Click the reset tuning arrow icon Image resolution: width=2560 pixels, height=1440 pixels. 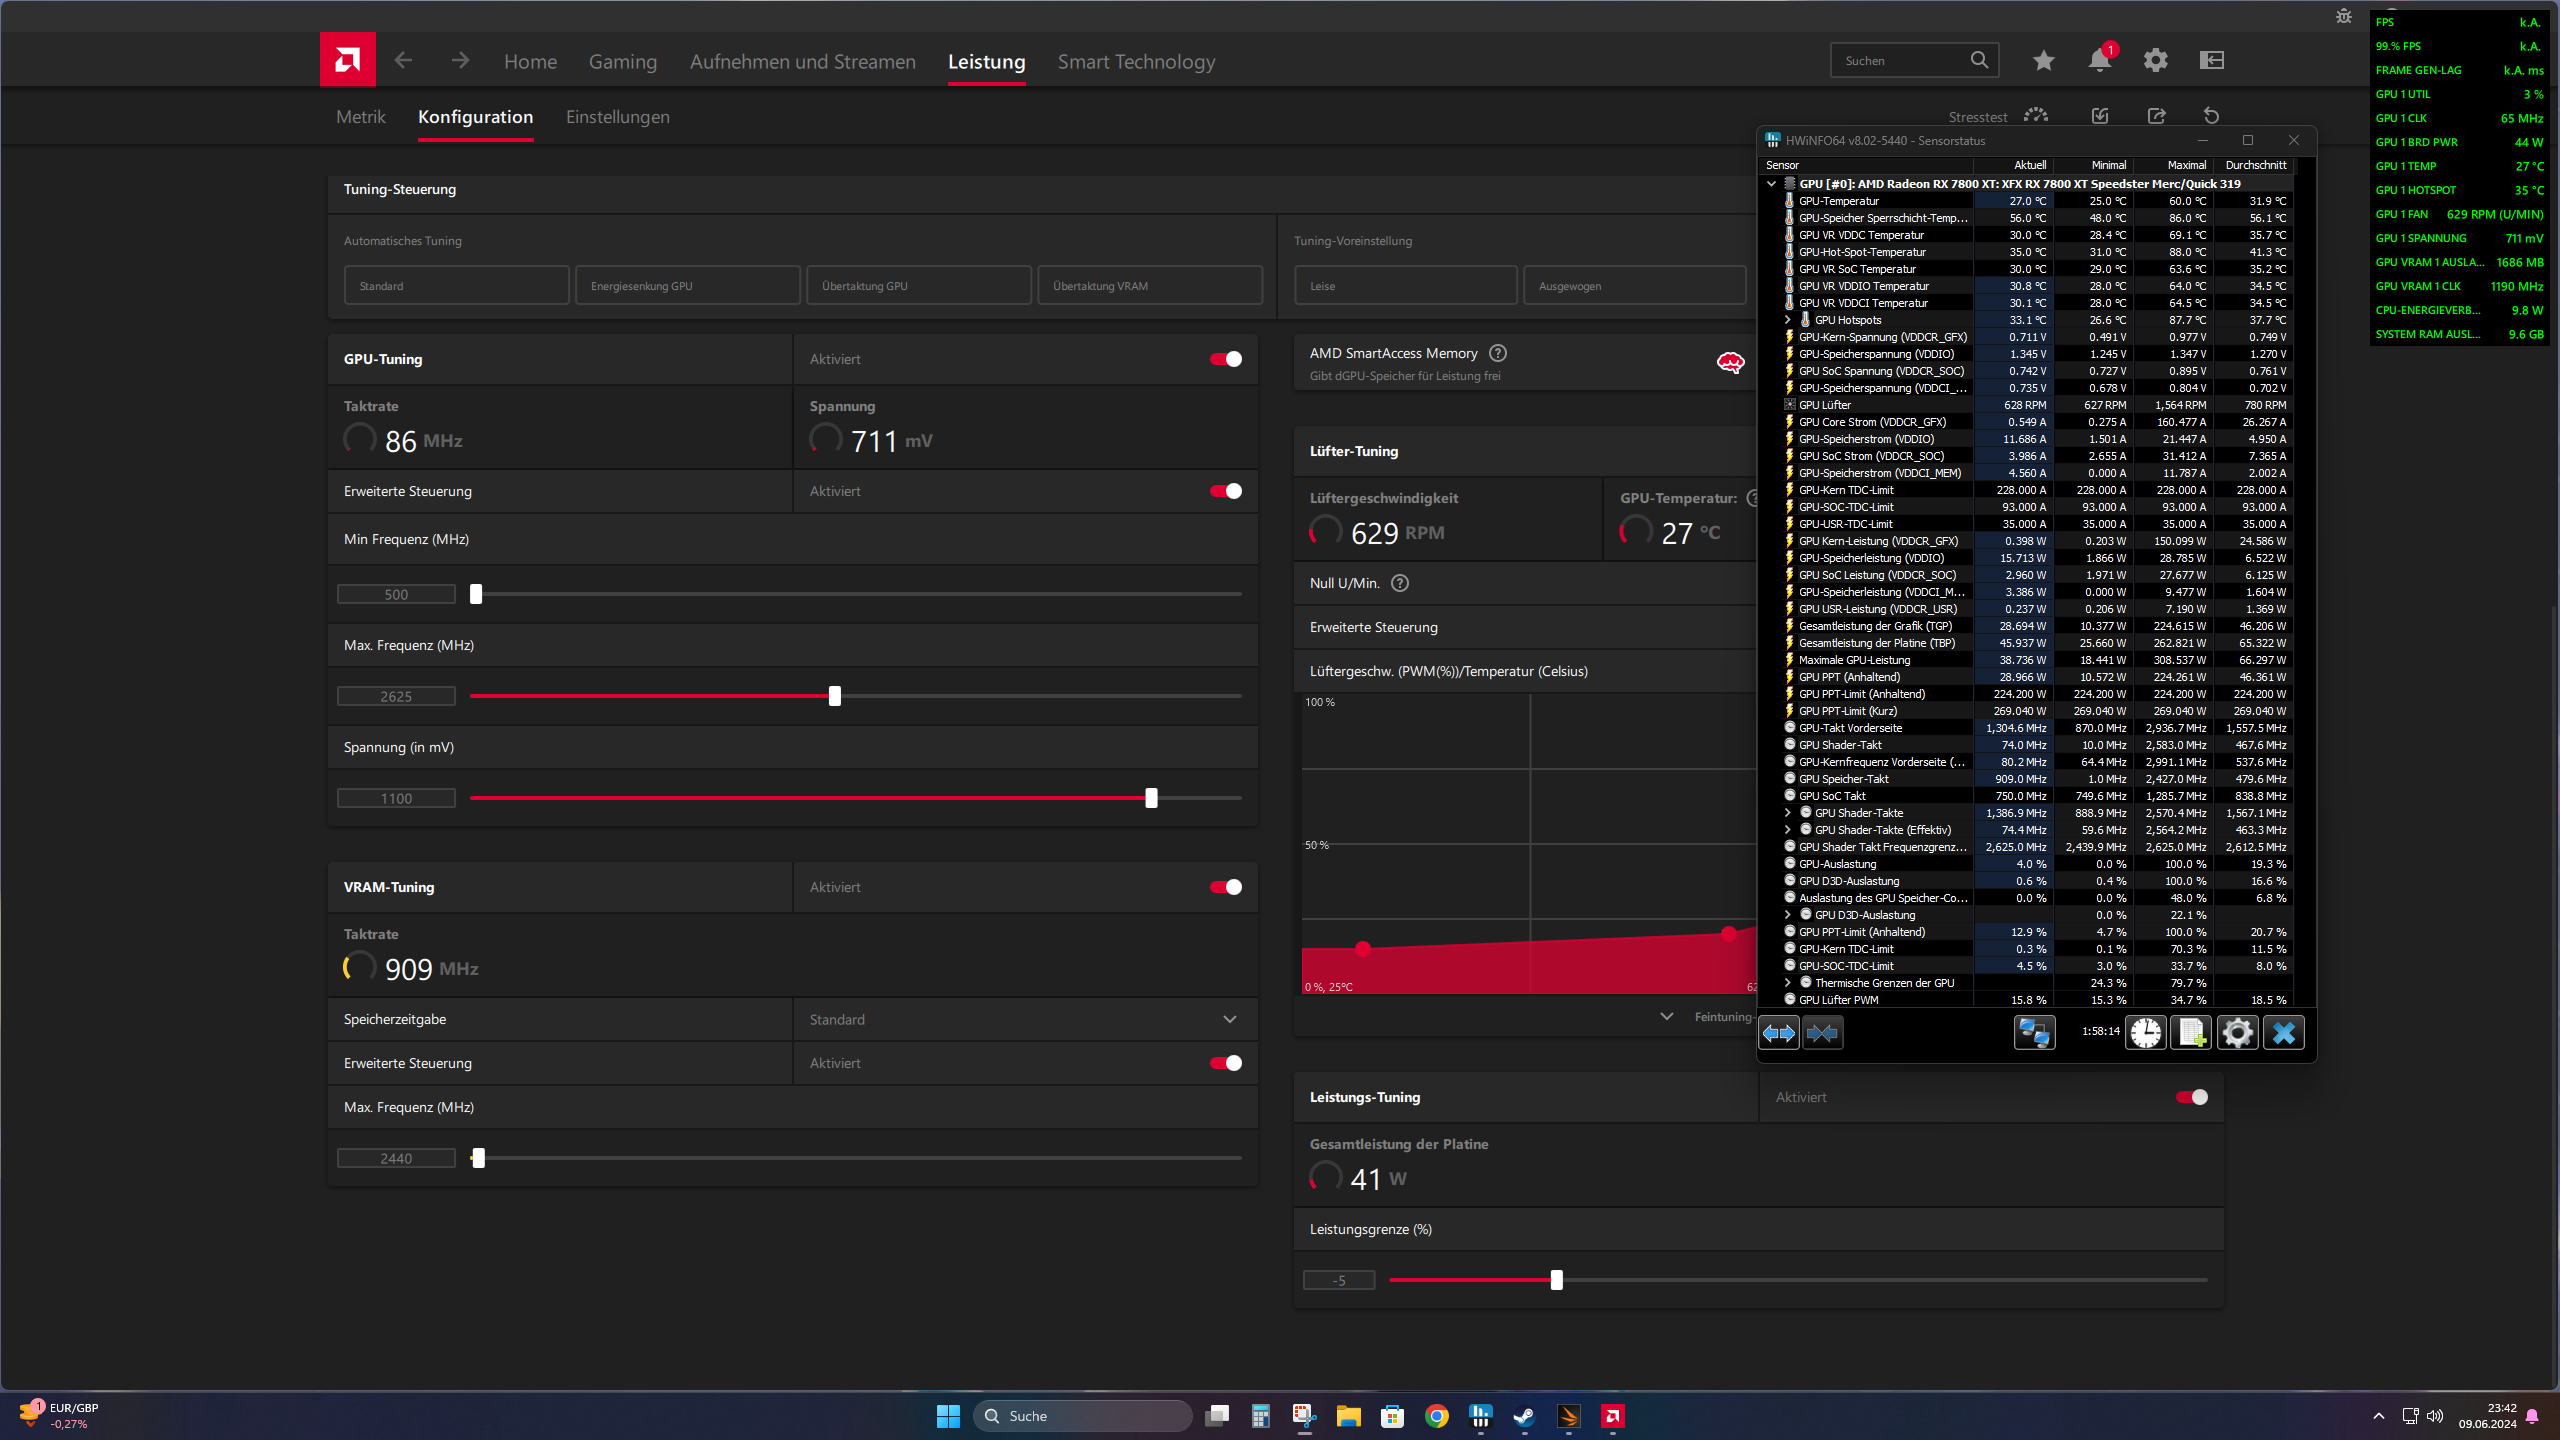click(2211, 116)
